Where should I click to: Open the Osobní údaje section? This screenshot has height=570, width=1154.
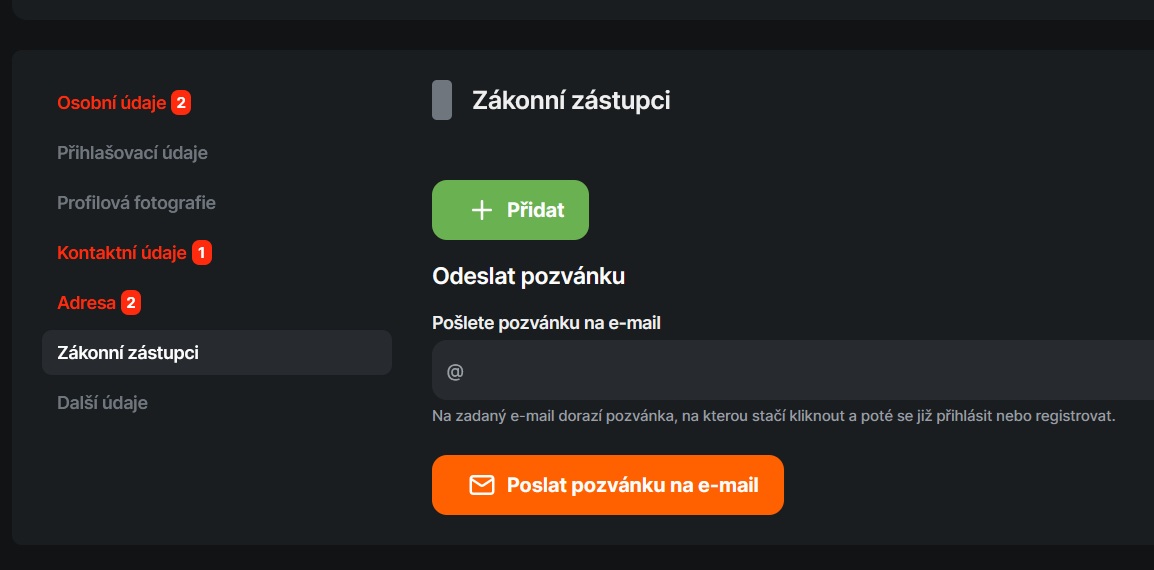point(111,102)
